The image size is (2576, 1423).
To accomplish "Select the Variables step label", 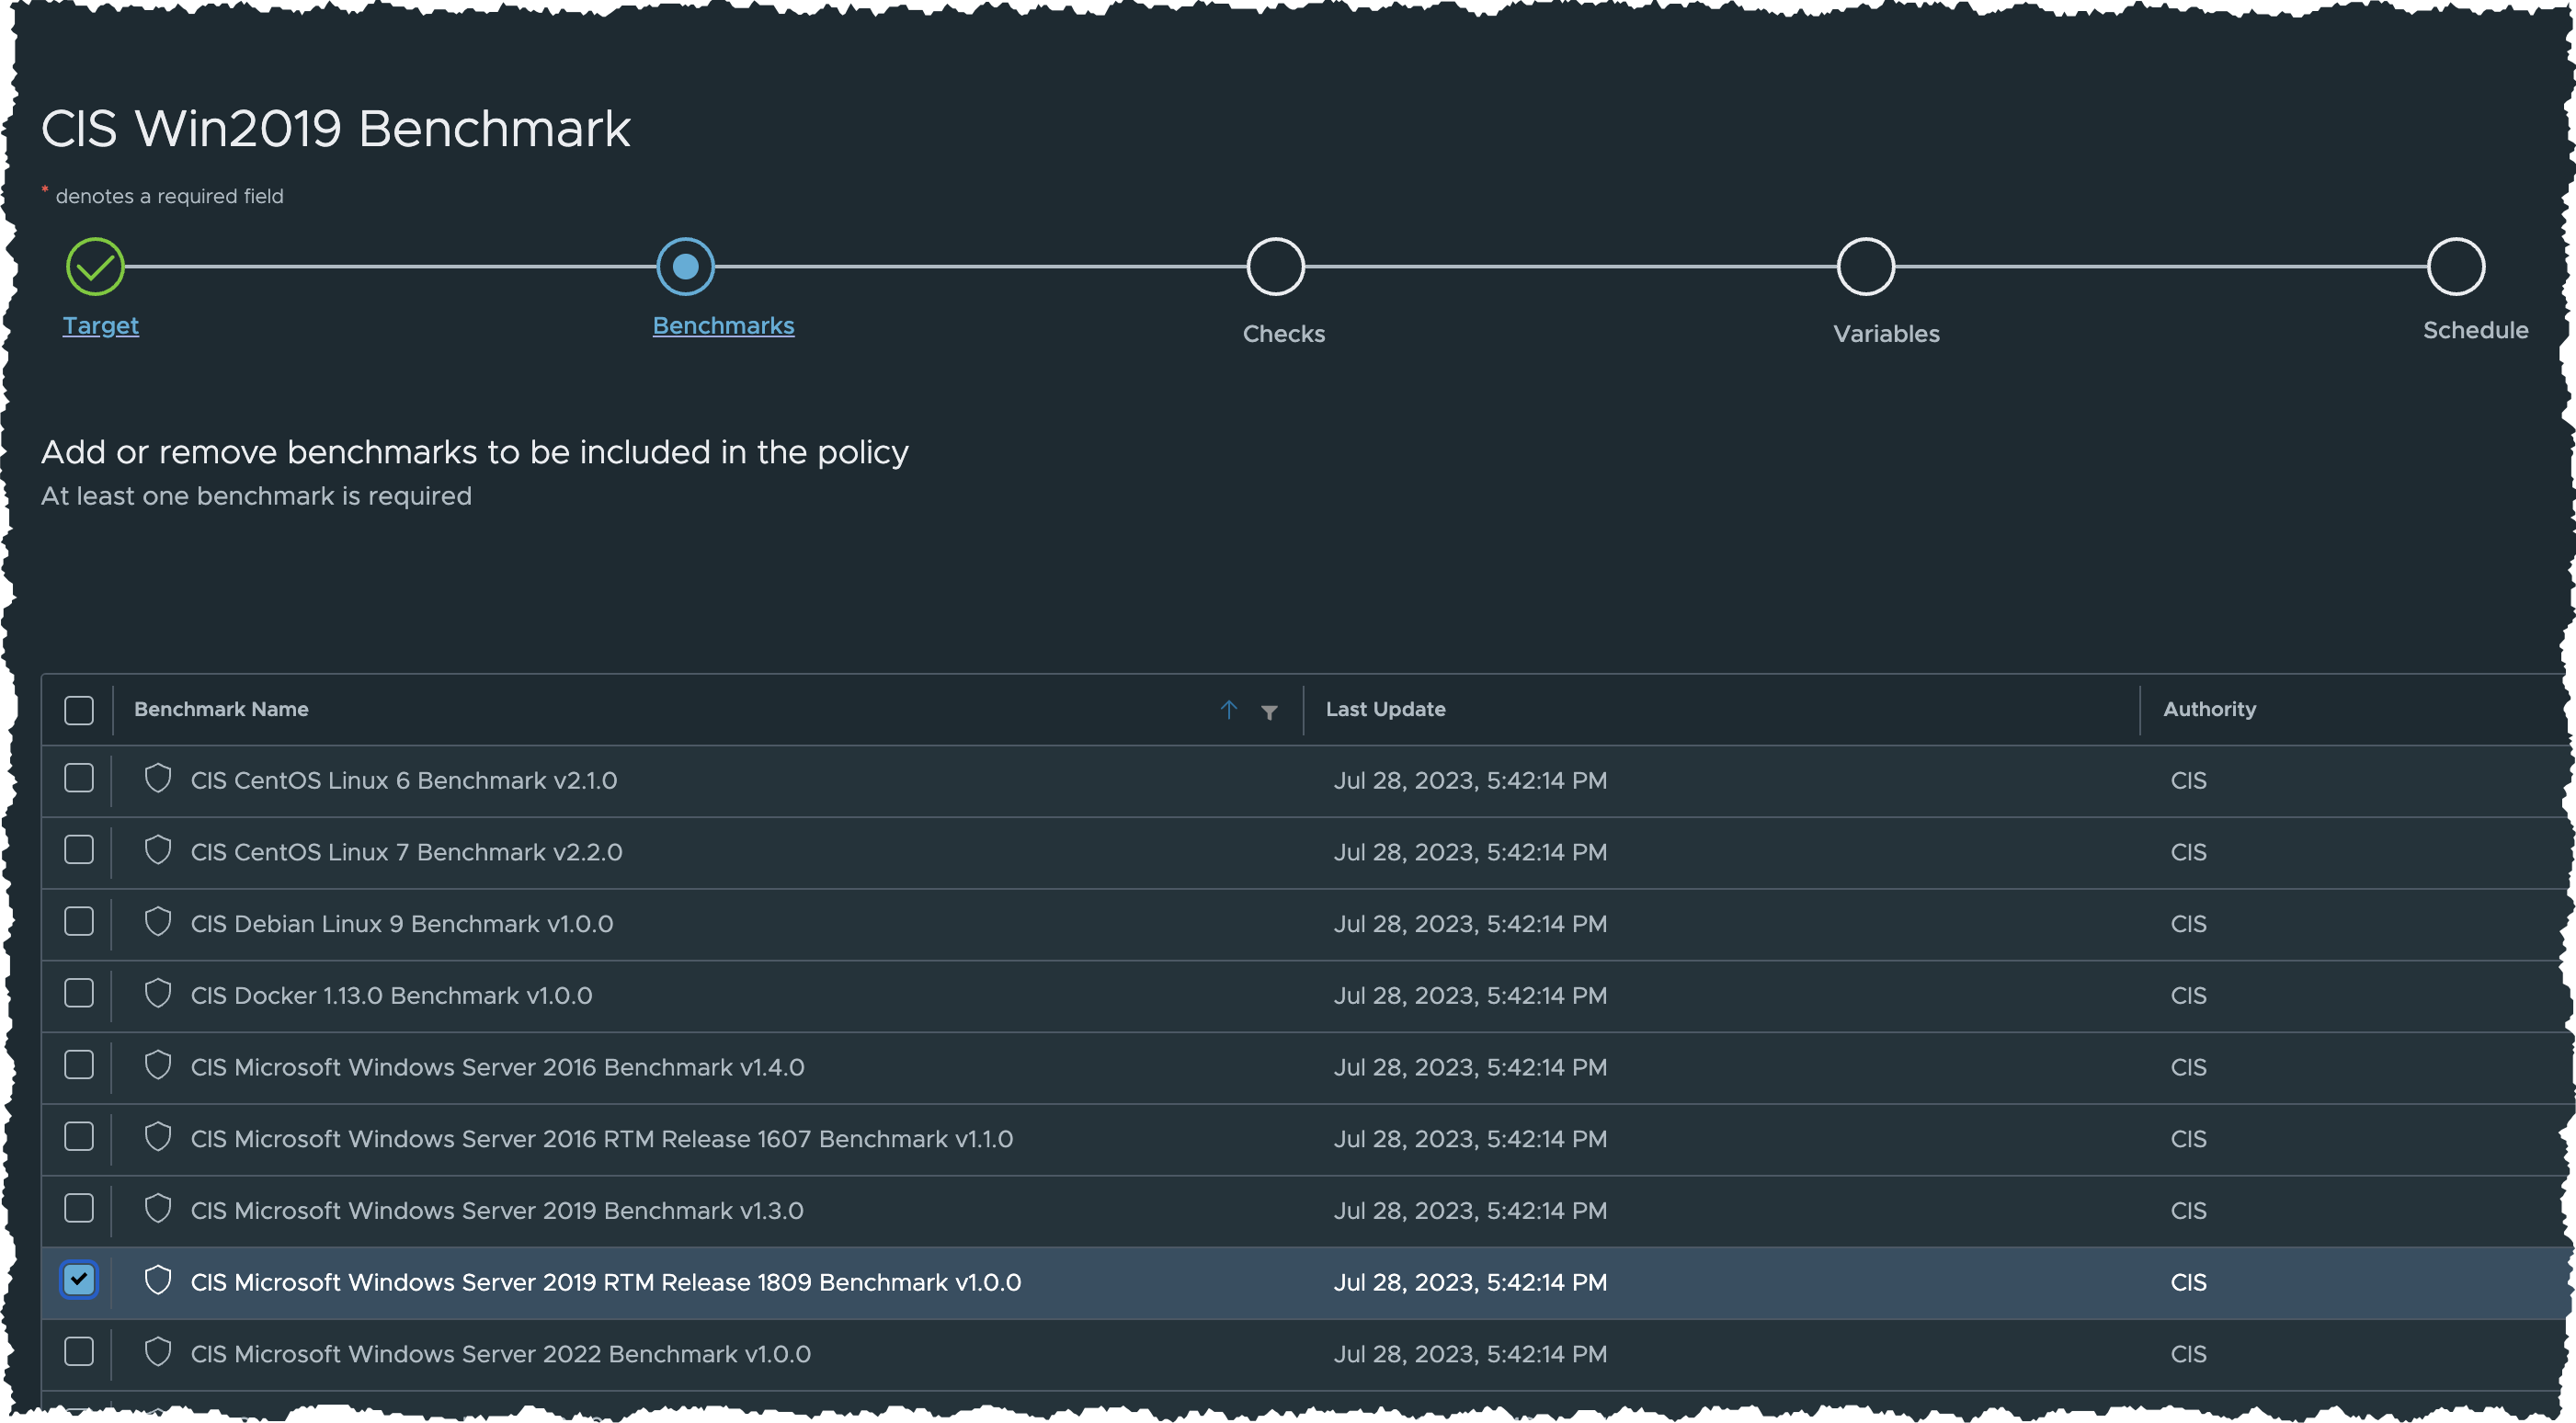I will [x=1886, y=334].
